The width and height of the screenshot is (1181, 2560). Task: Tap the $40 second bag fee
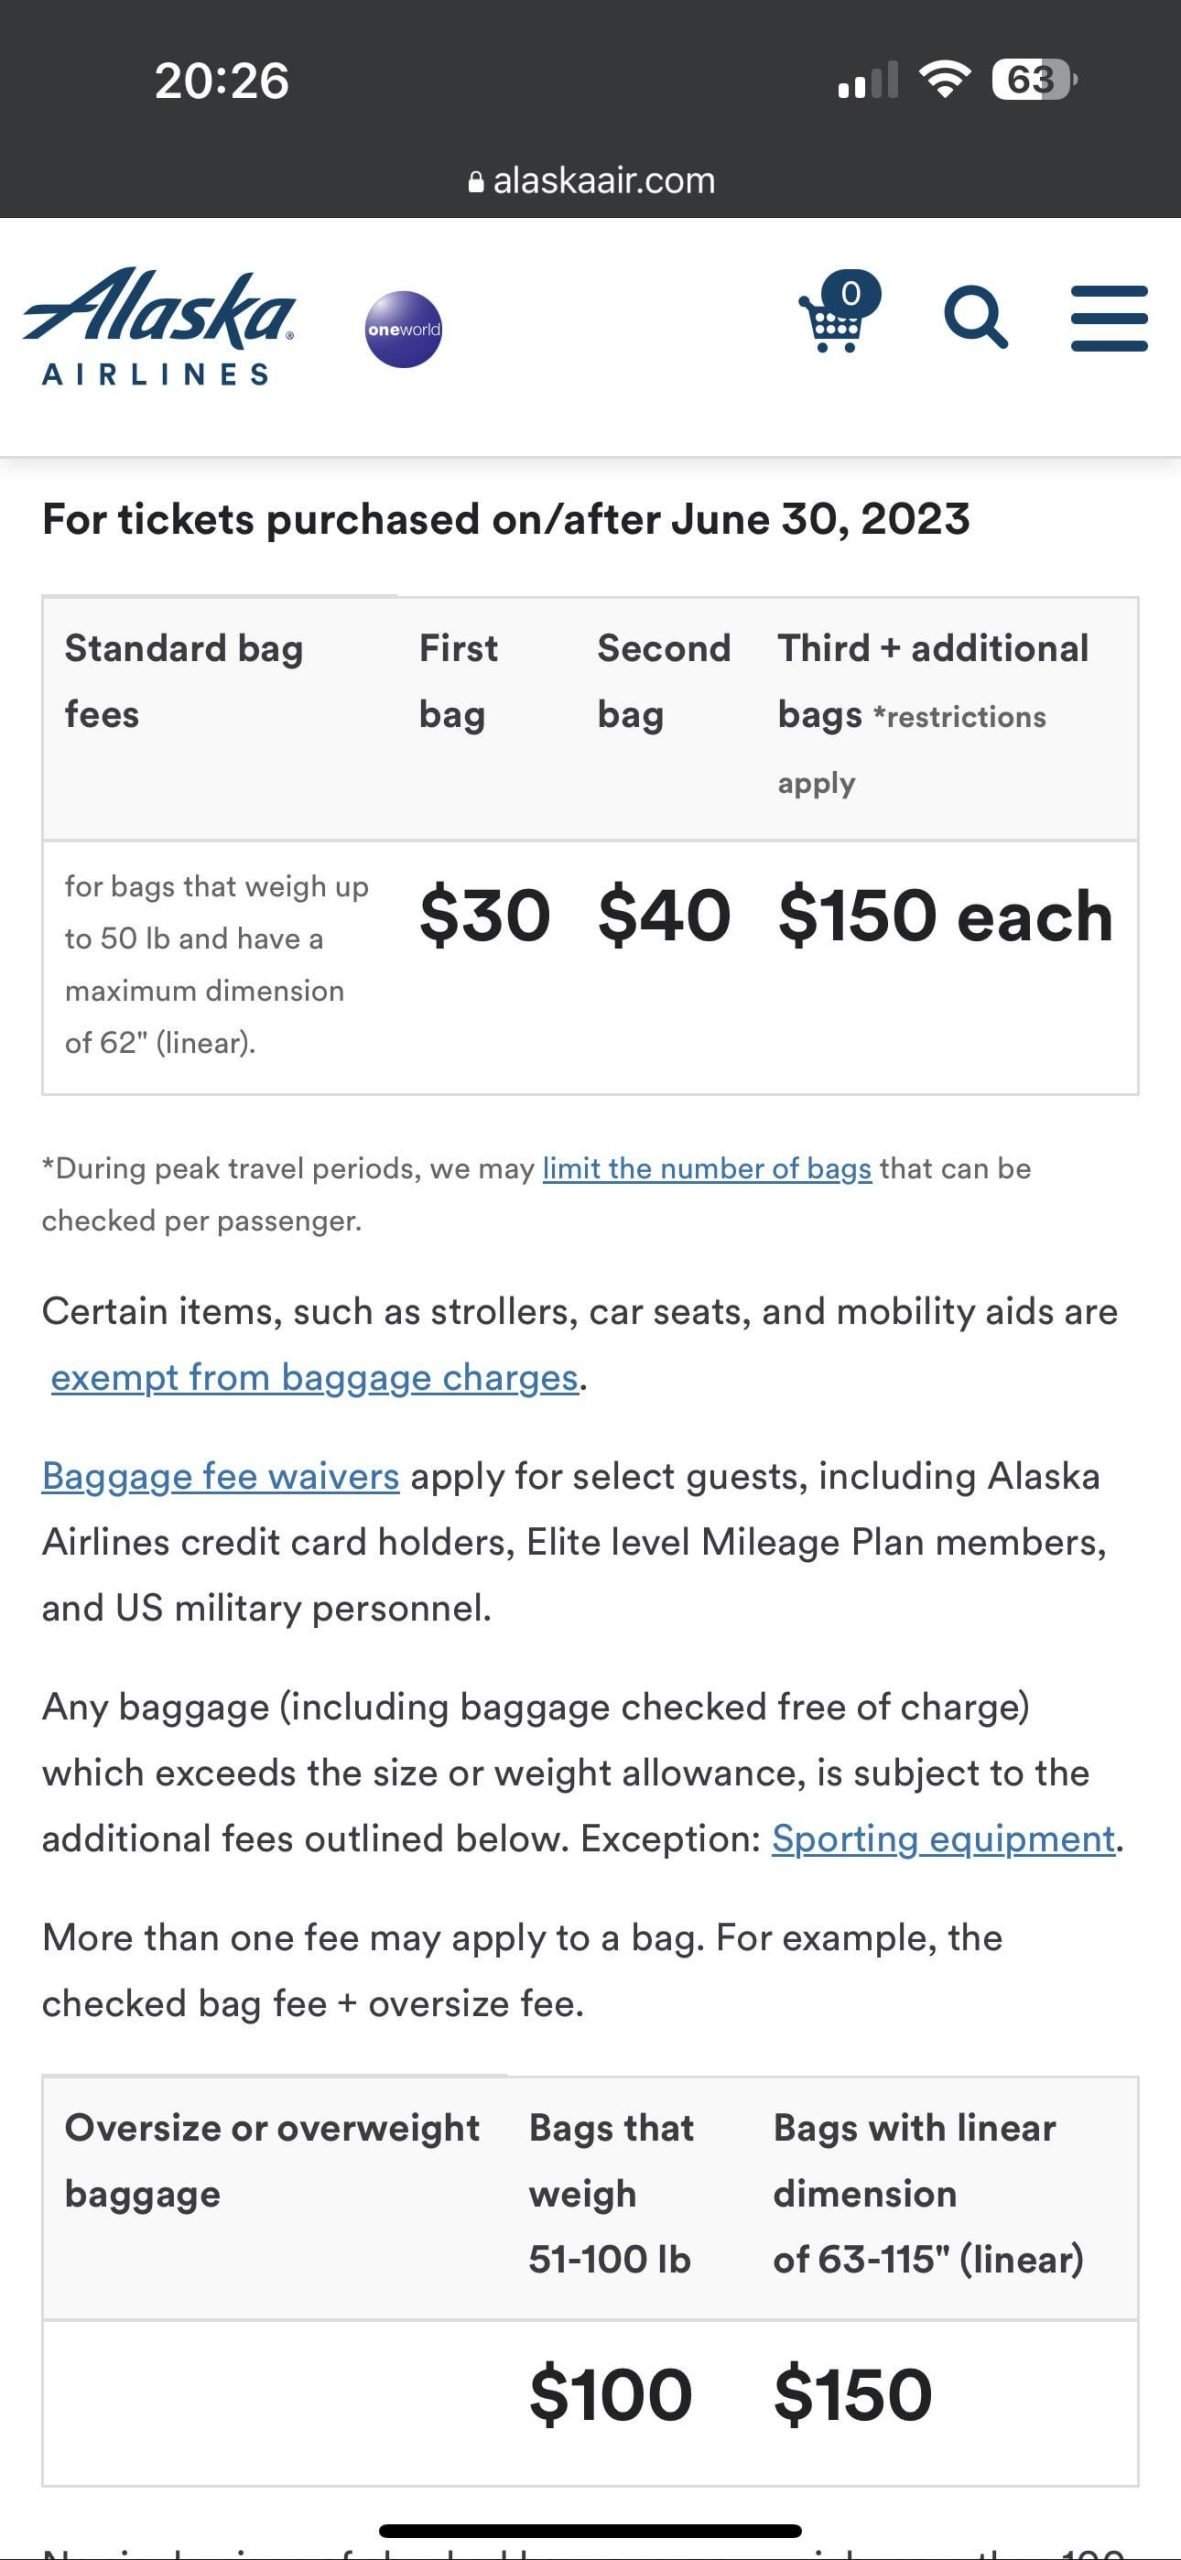point(664,915)
